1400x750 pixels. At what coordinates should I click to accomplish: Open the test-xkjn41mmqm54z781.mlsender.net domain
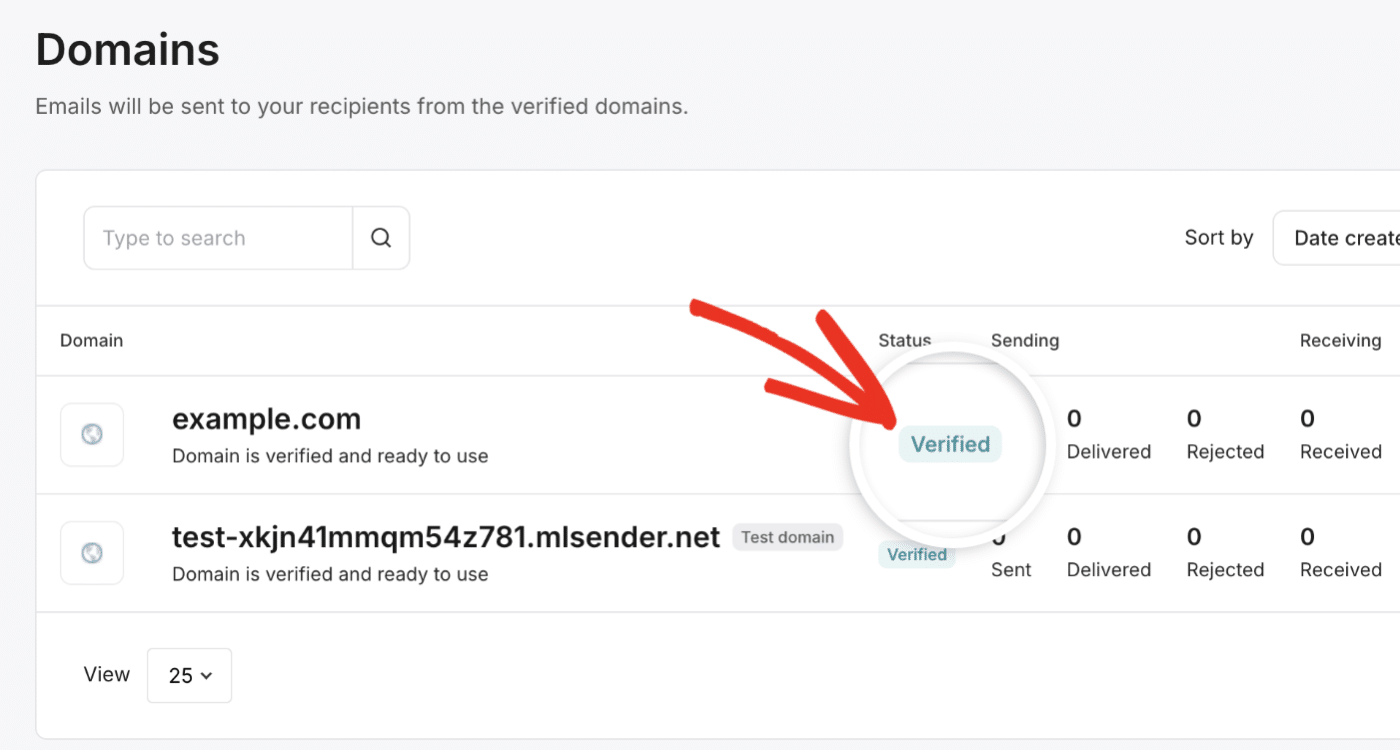click(446, 537)
